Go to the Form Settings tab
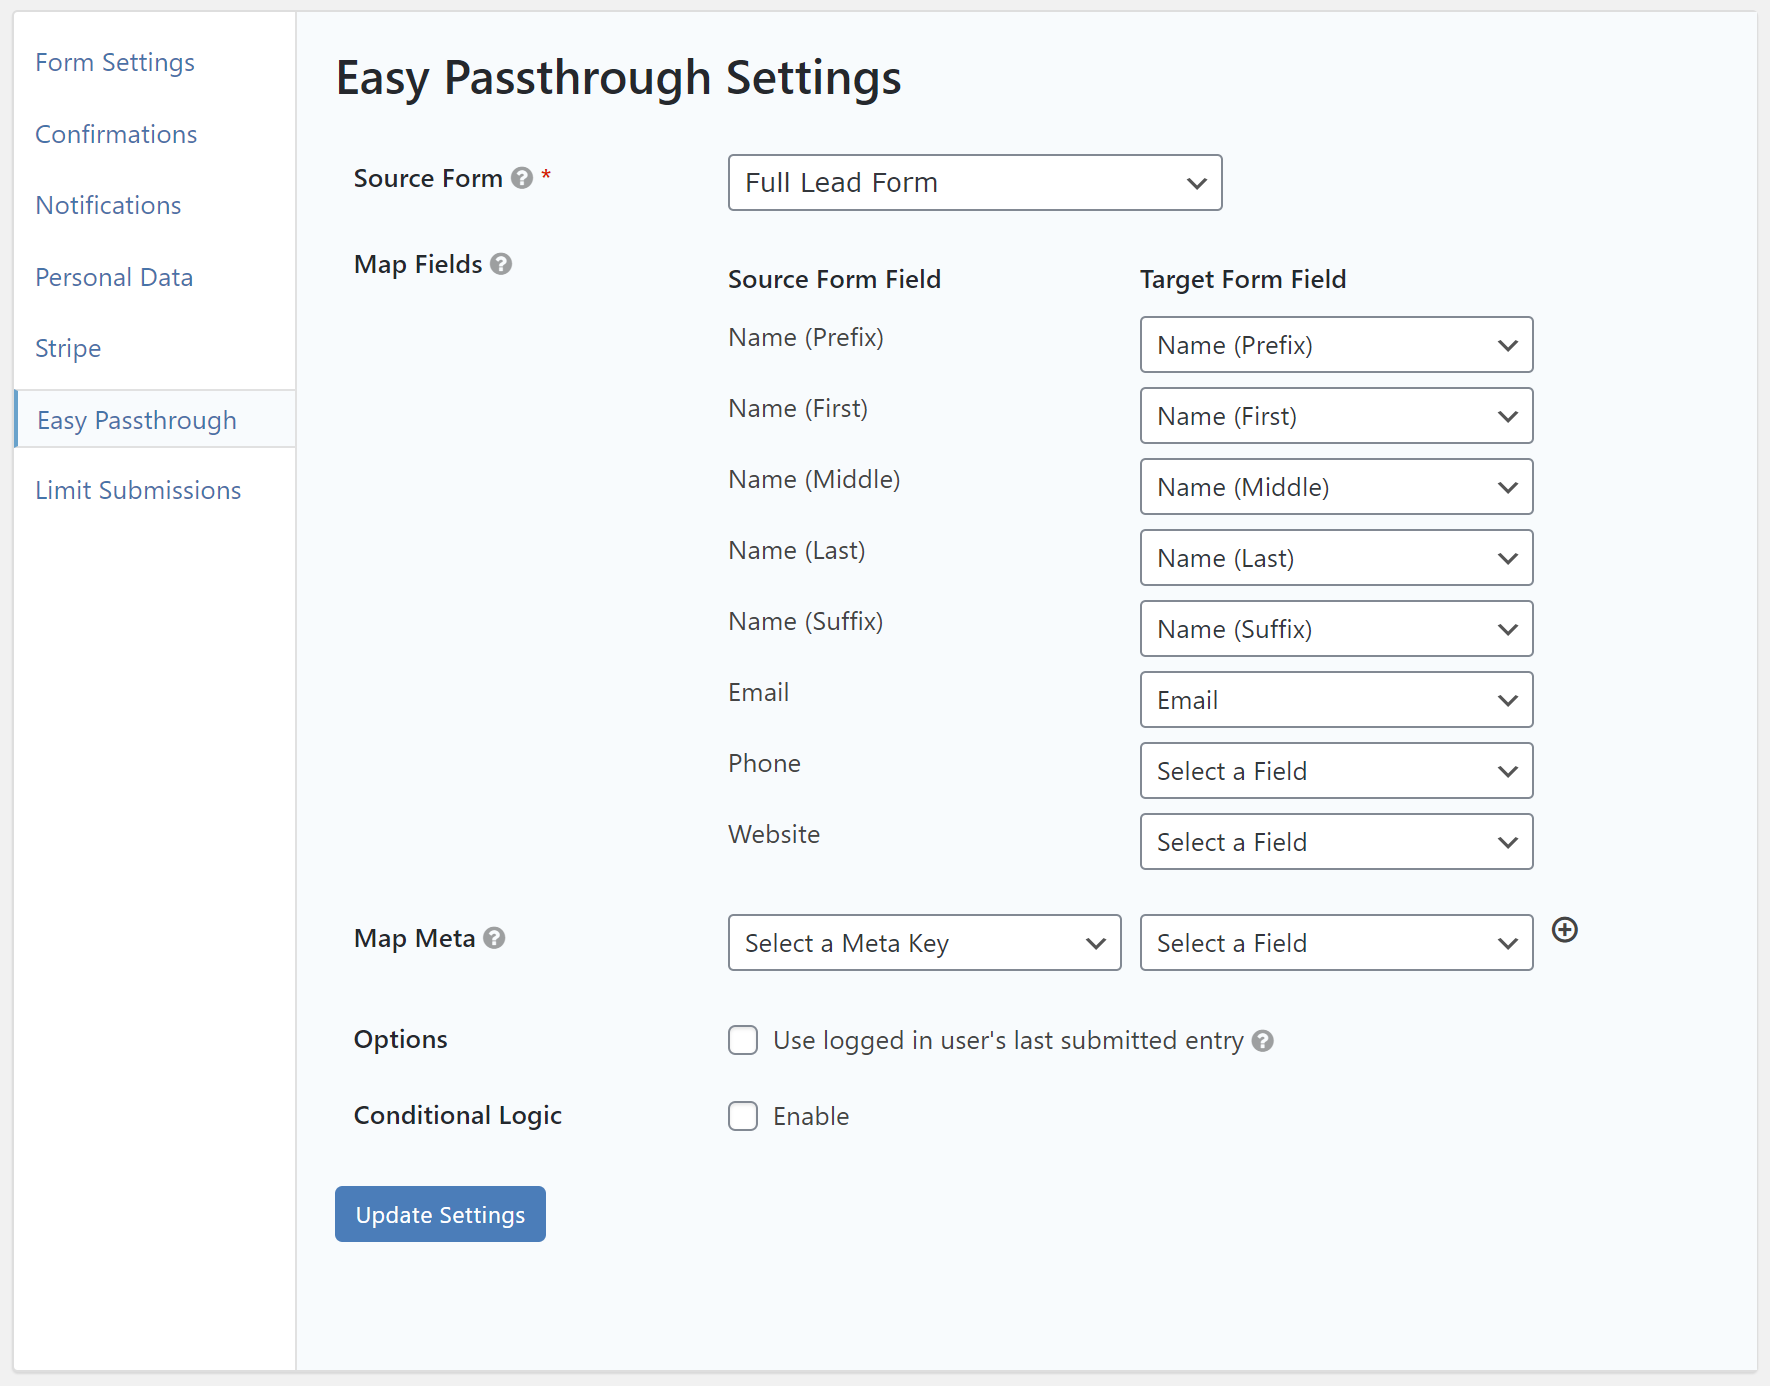 pos(115,62)
